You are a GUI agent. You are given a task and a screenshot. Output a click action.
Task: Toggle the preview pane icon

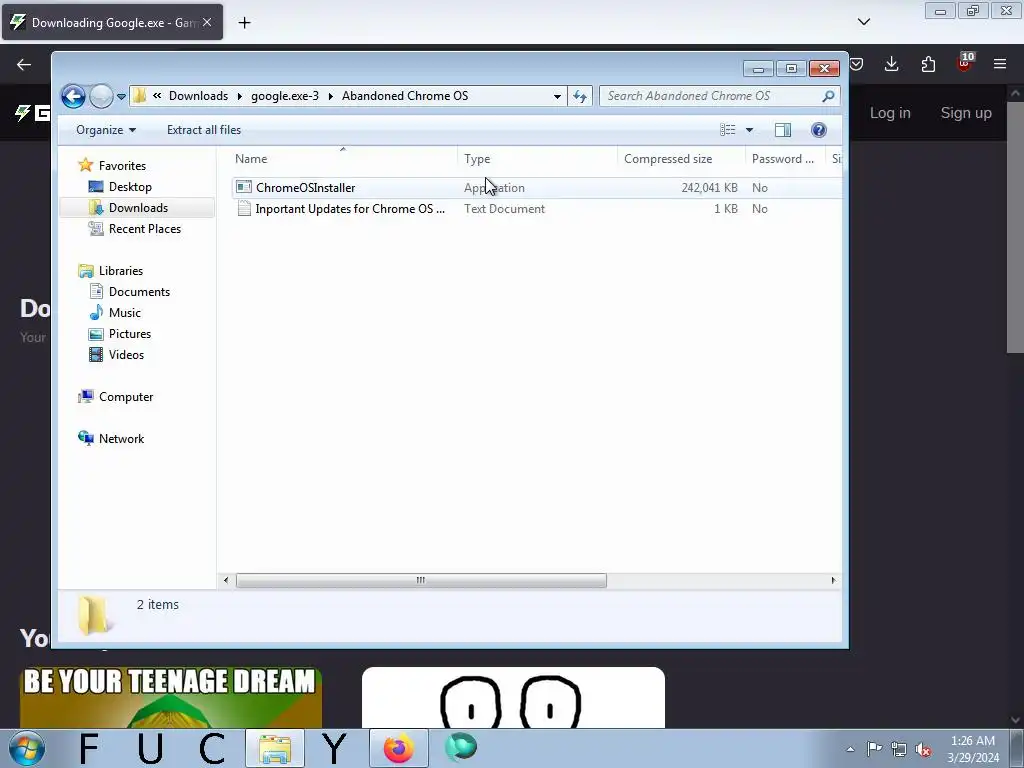click(783, 130)
